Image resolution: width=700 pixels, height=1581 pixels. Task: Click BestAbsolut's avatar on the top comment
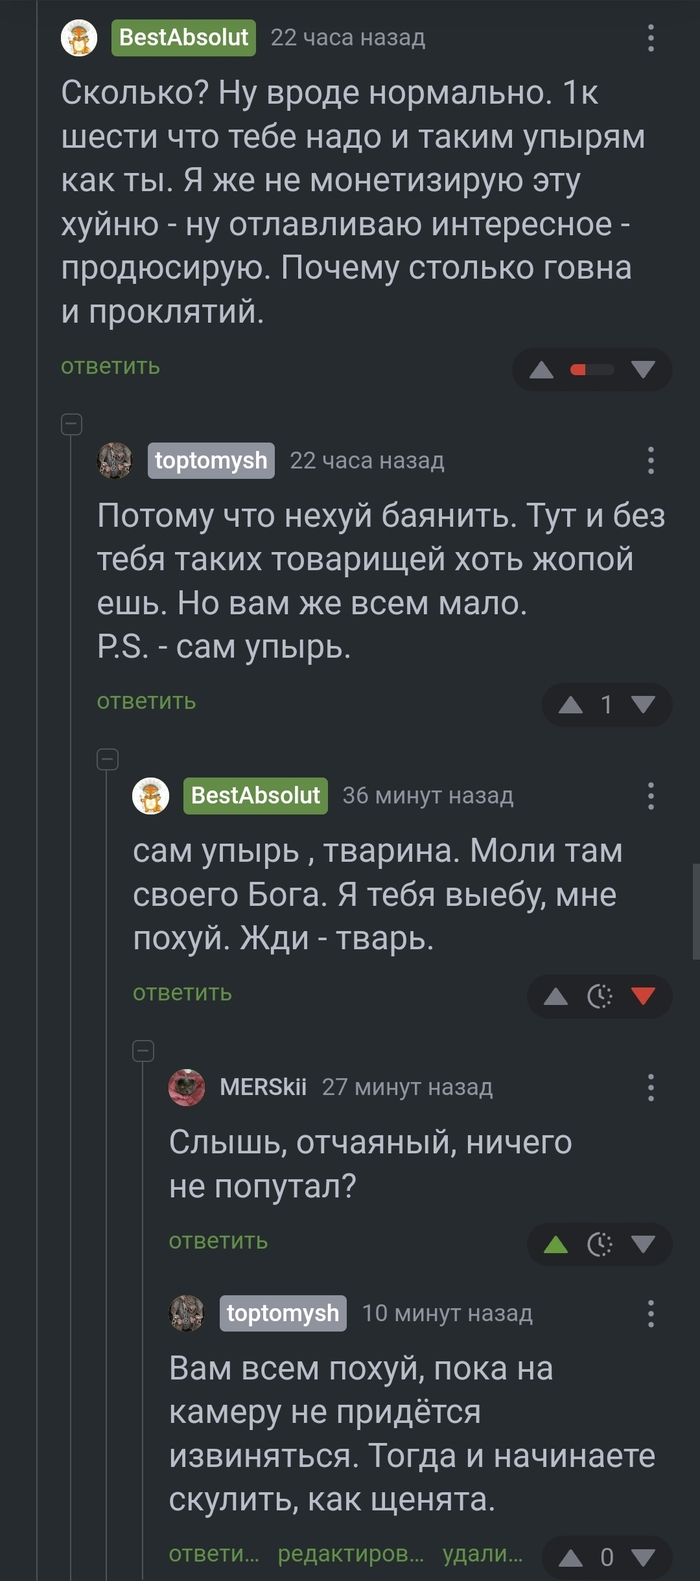79,38
